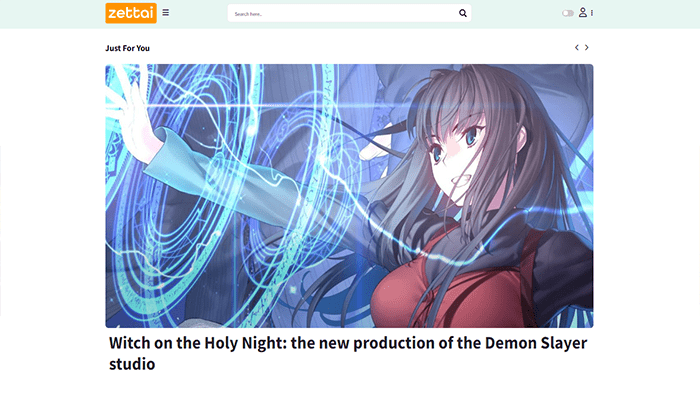Click the magnifying glass search icon
Image resolution: width=700 pixels, height=400 pixels.
pyautogui.click(x=462, y=13)
